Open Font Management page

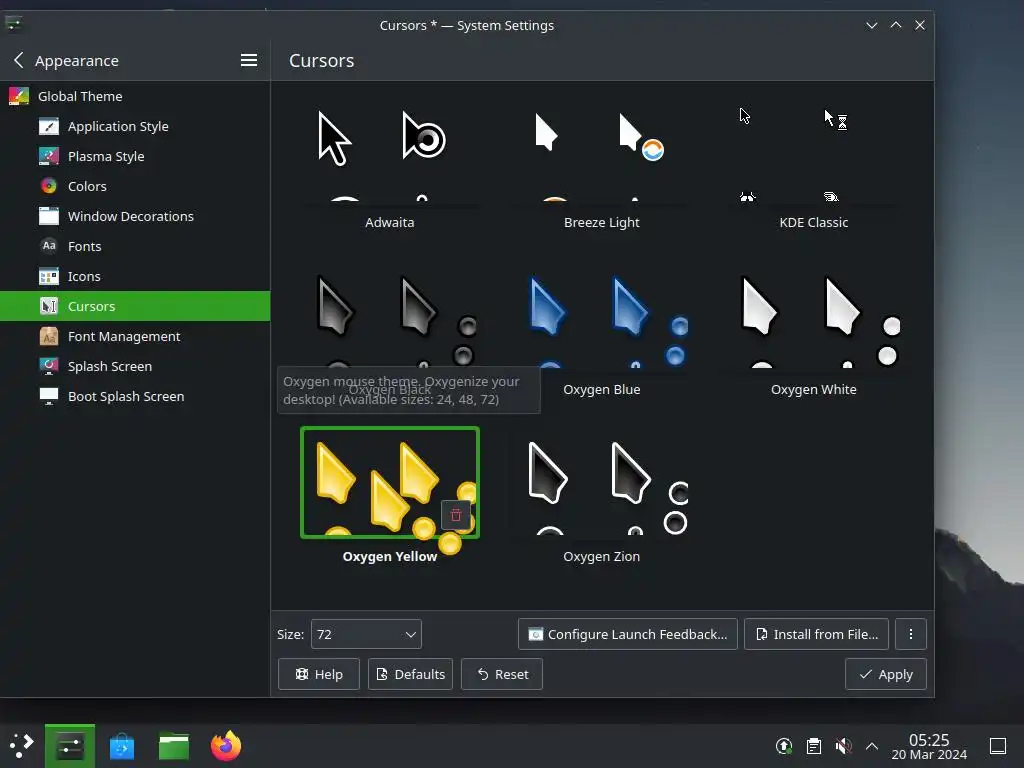135,336
